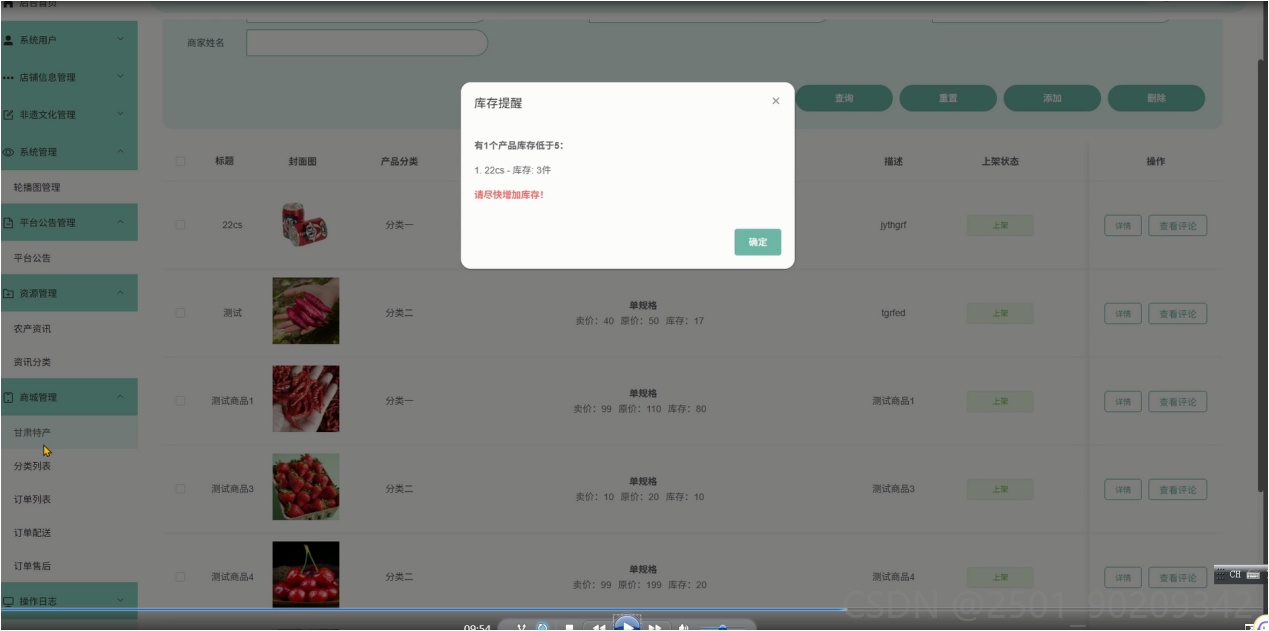The height and width of the screenshot is (631, 1269).
Task: Click the 查询 search button
Action: pyautogui.click(x=843, y=98)
